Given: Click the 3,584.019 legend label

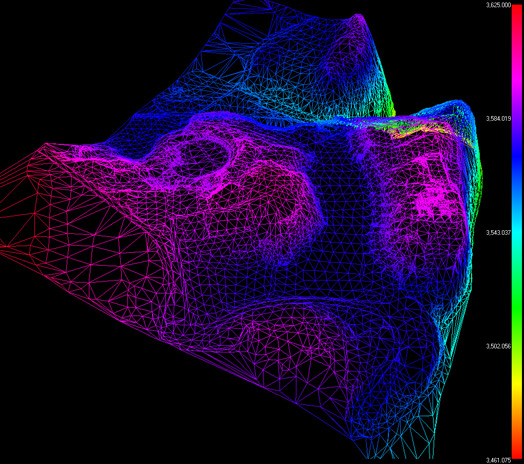Looking at the screenshot, I should 499,119.
